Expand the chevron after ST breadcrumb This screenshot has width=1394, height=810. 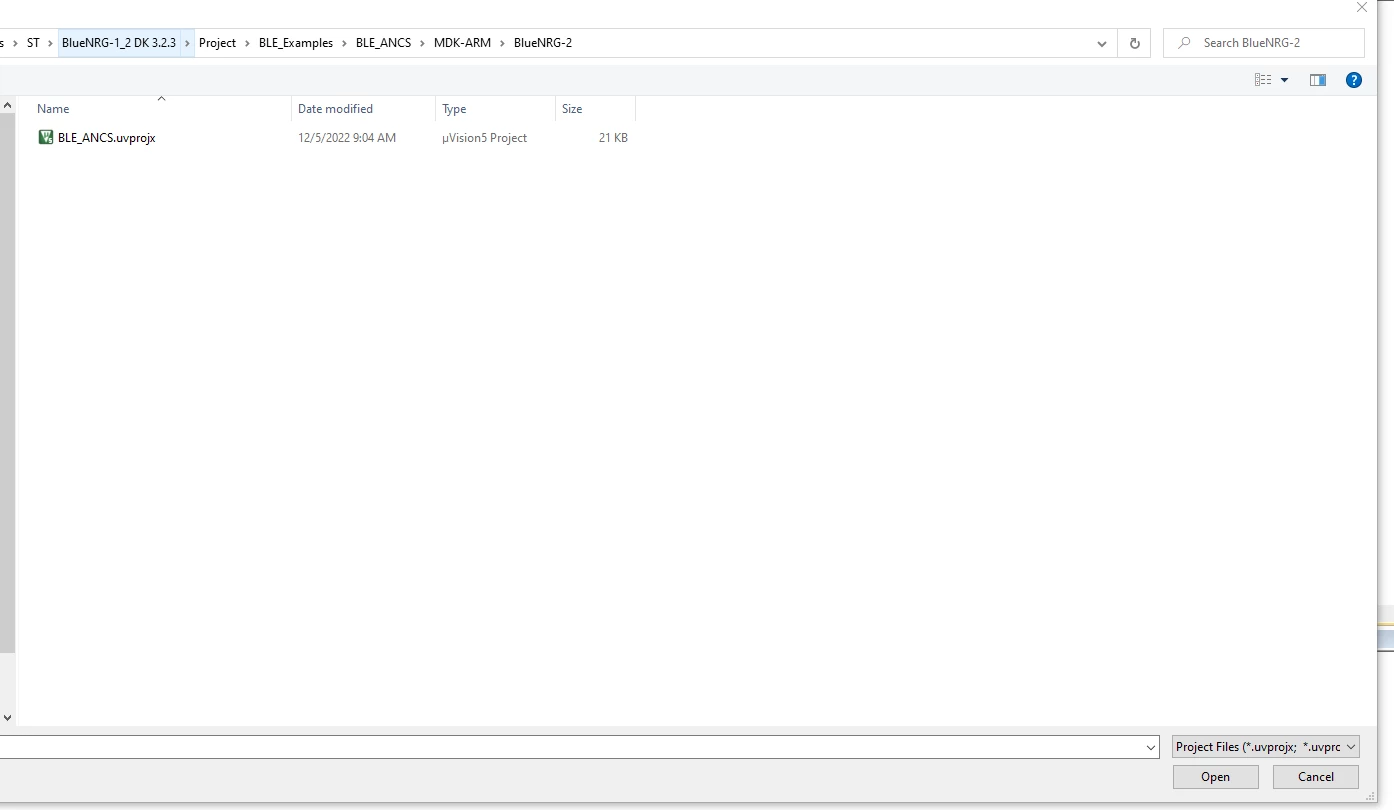pos(50,43)
